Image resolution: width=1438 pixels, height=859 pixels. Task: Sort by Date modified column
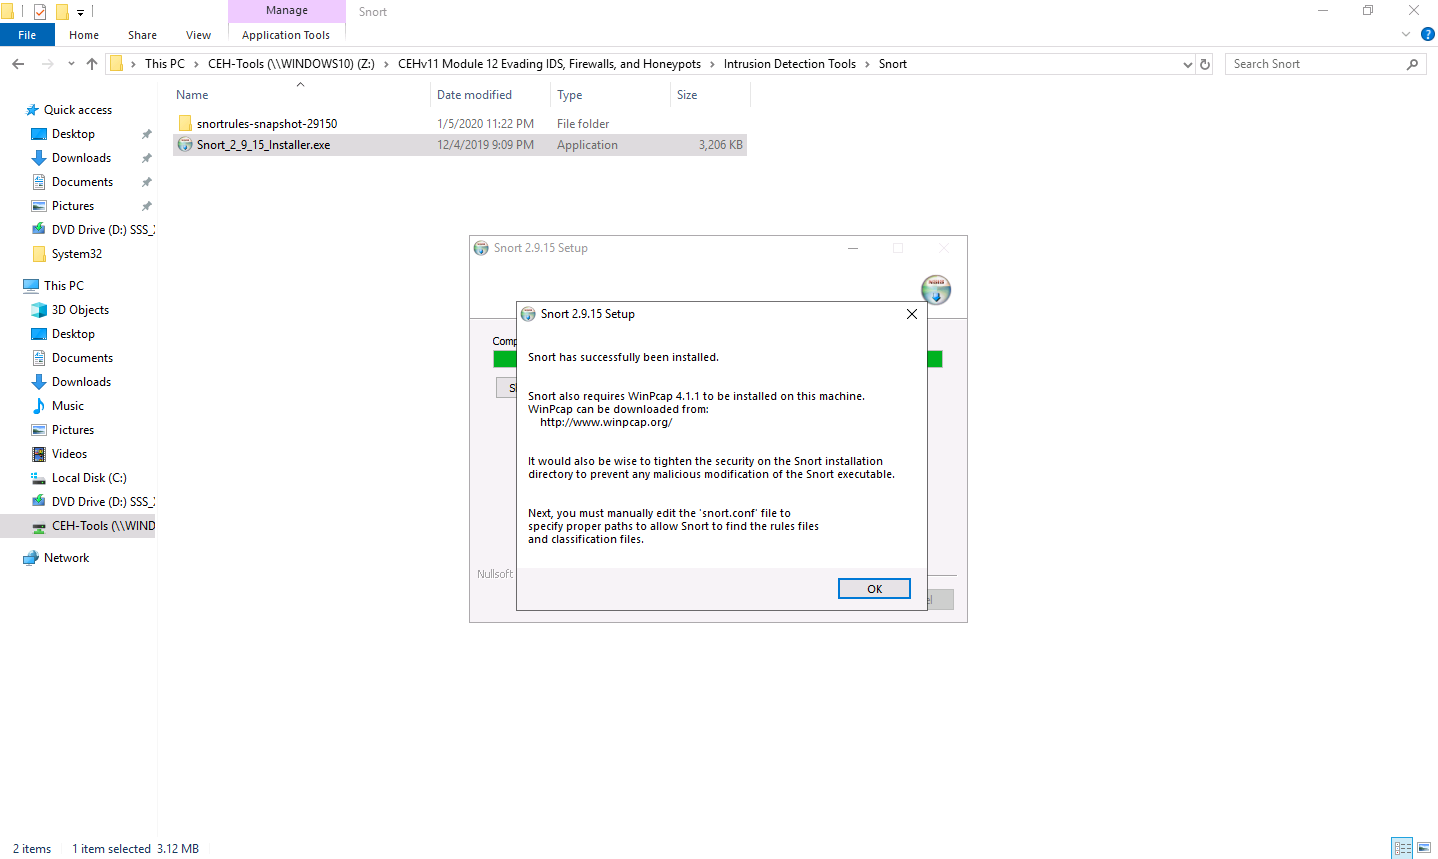pos(474,95)
